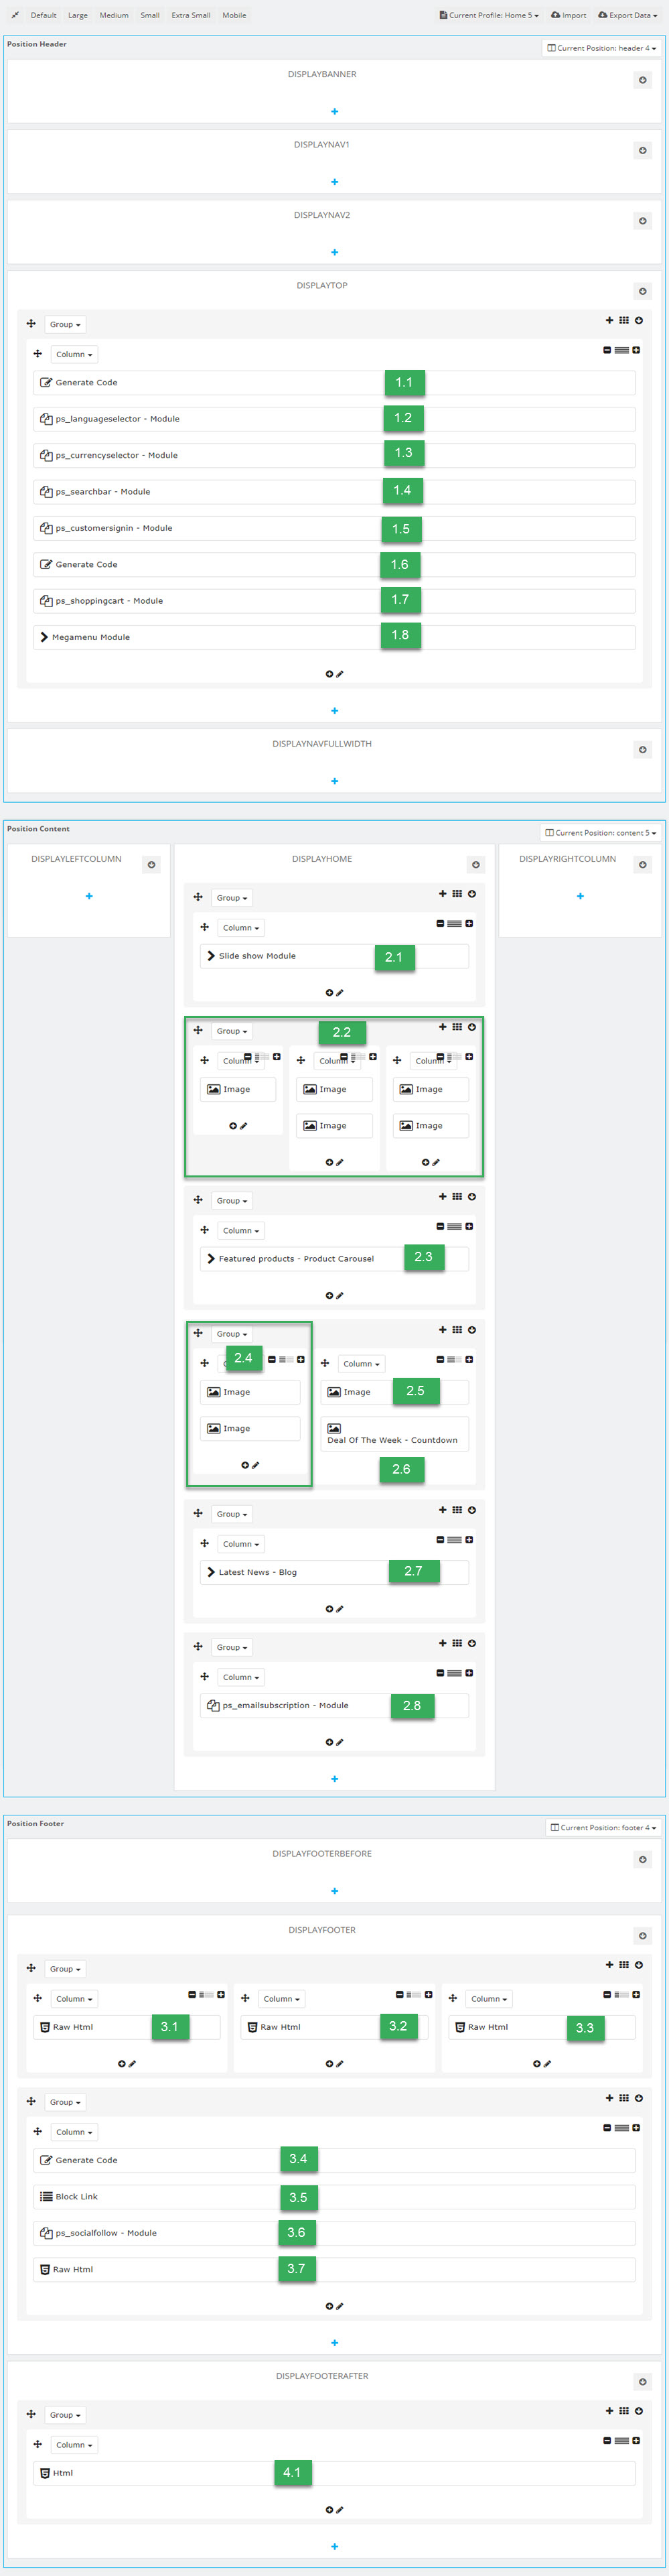Click the Slide show Module item

tap(257, 956)
